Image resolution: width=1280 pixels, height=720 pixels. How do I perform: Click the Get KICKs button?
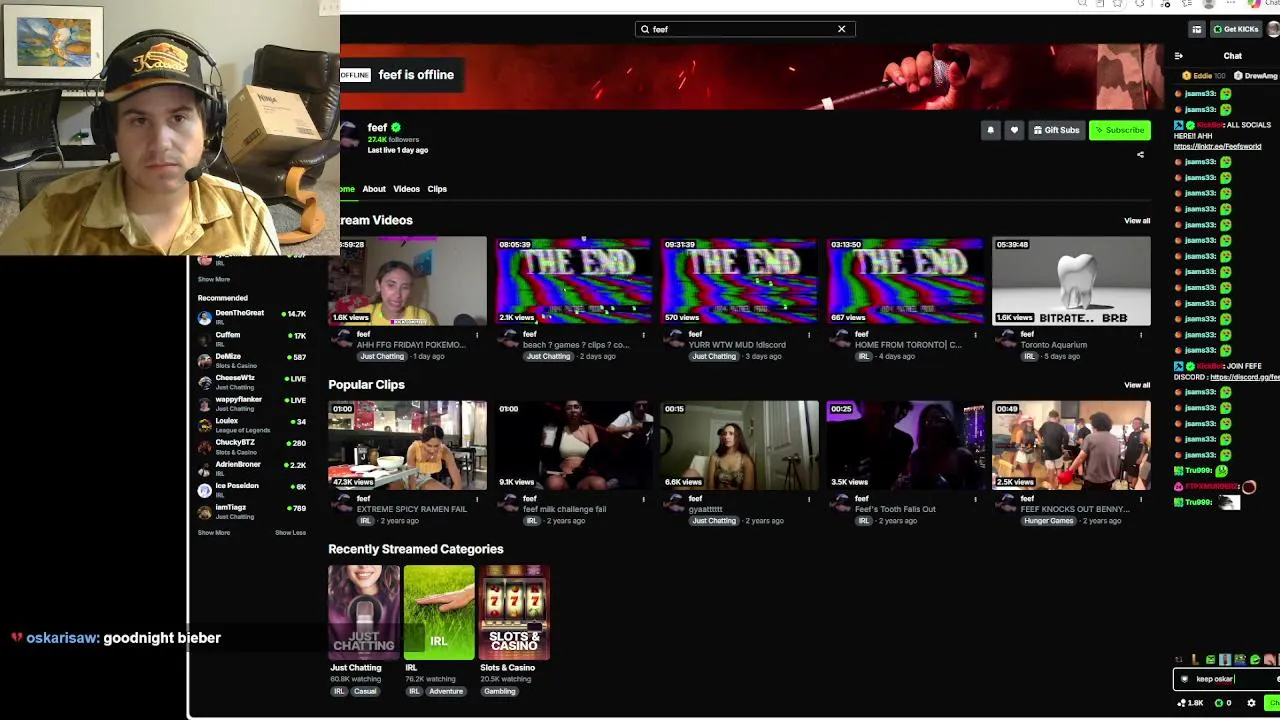[x=1236, y=29]
